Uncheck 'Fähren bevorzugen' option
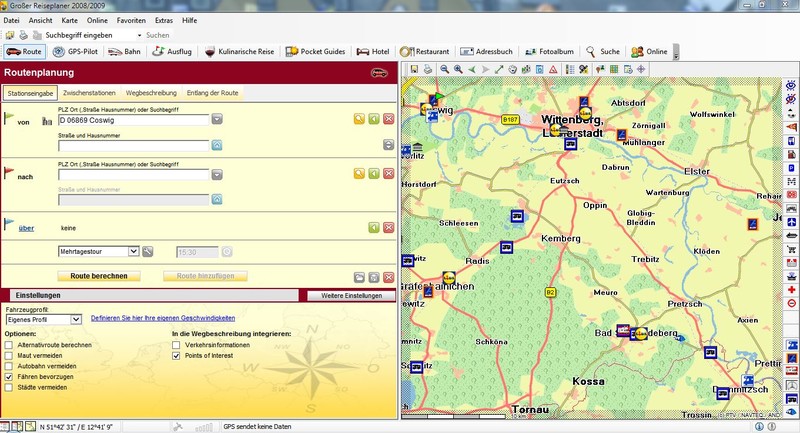 (x=9, y=376)
